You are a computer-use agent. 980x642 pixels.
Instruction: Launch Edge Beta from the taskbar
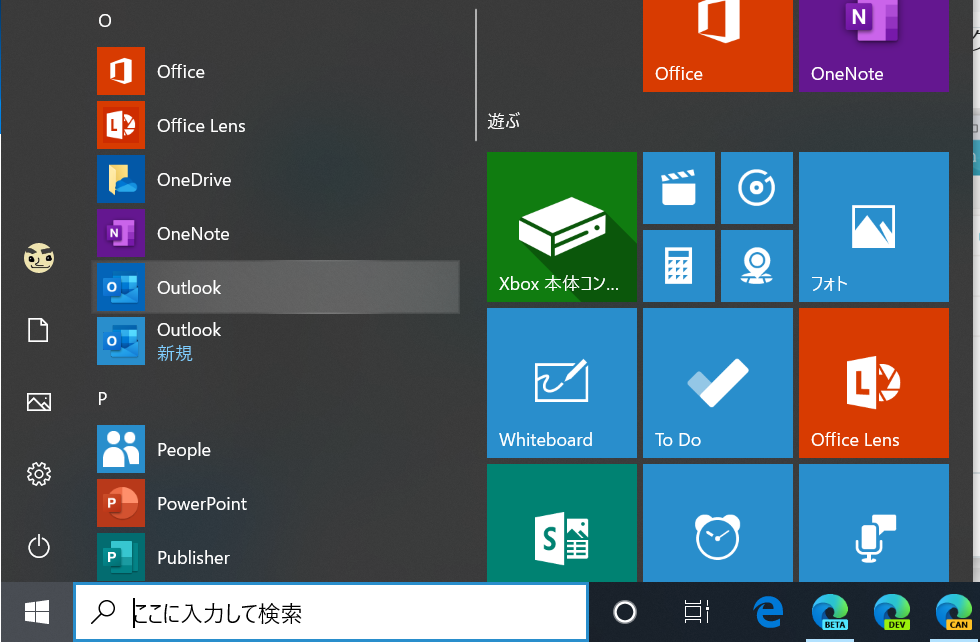pyautogui.click(x=830, y=612)
